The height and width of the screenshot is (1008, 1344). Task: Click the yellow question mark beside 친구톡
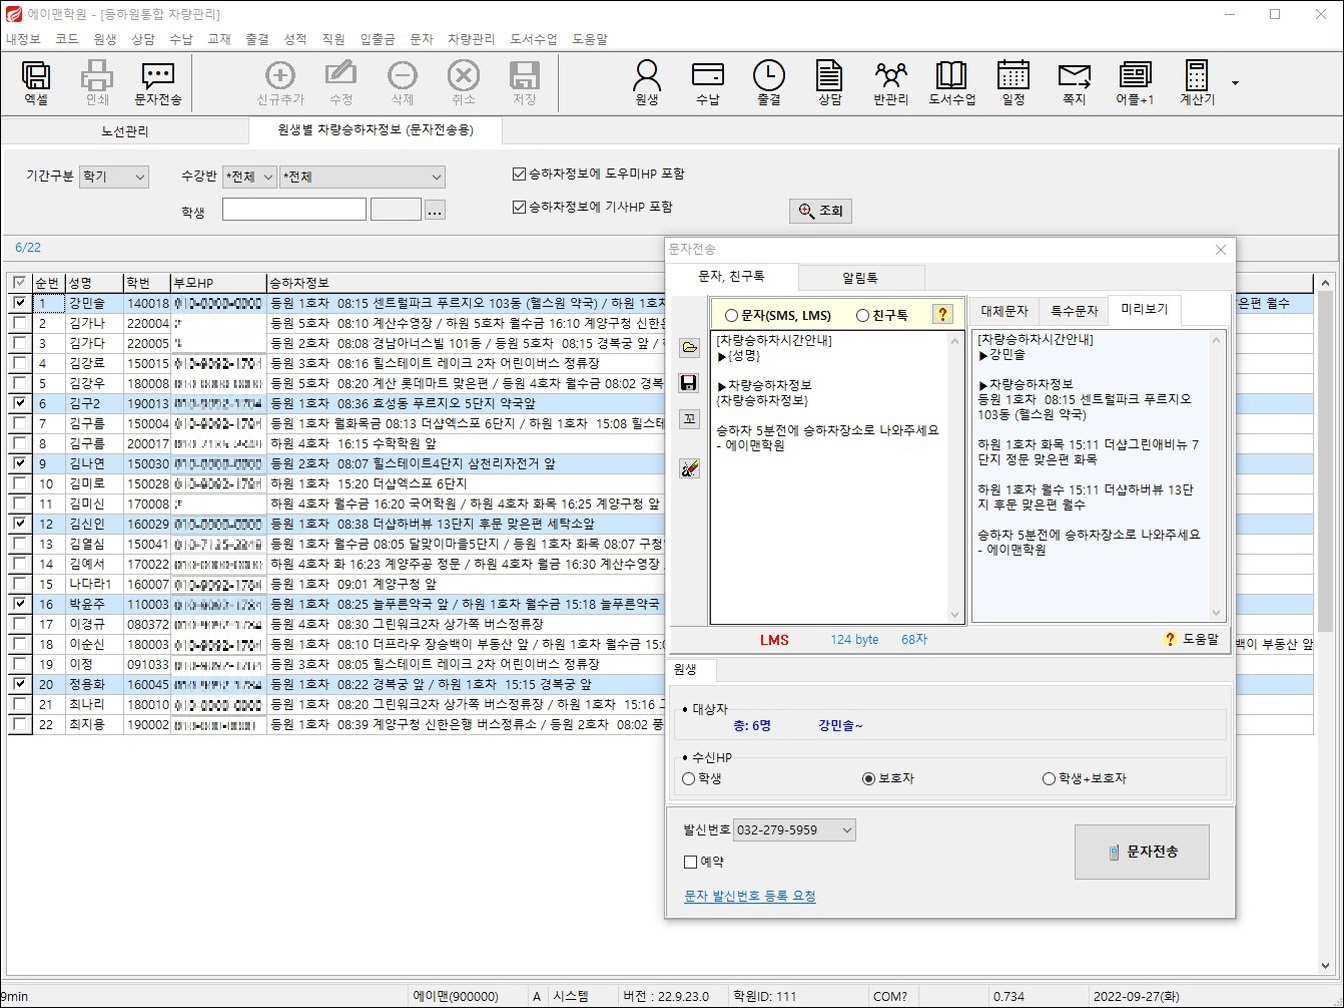coord(943,314)
